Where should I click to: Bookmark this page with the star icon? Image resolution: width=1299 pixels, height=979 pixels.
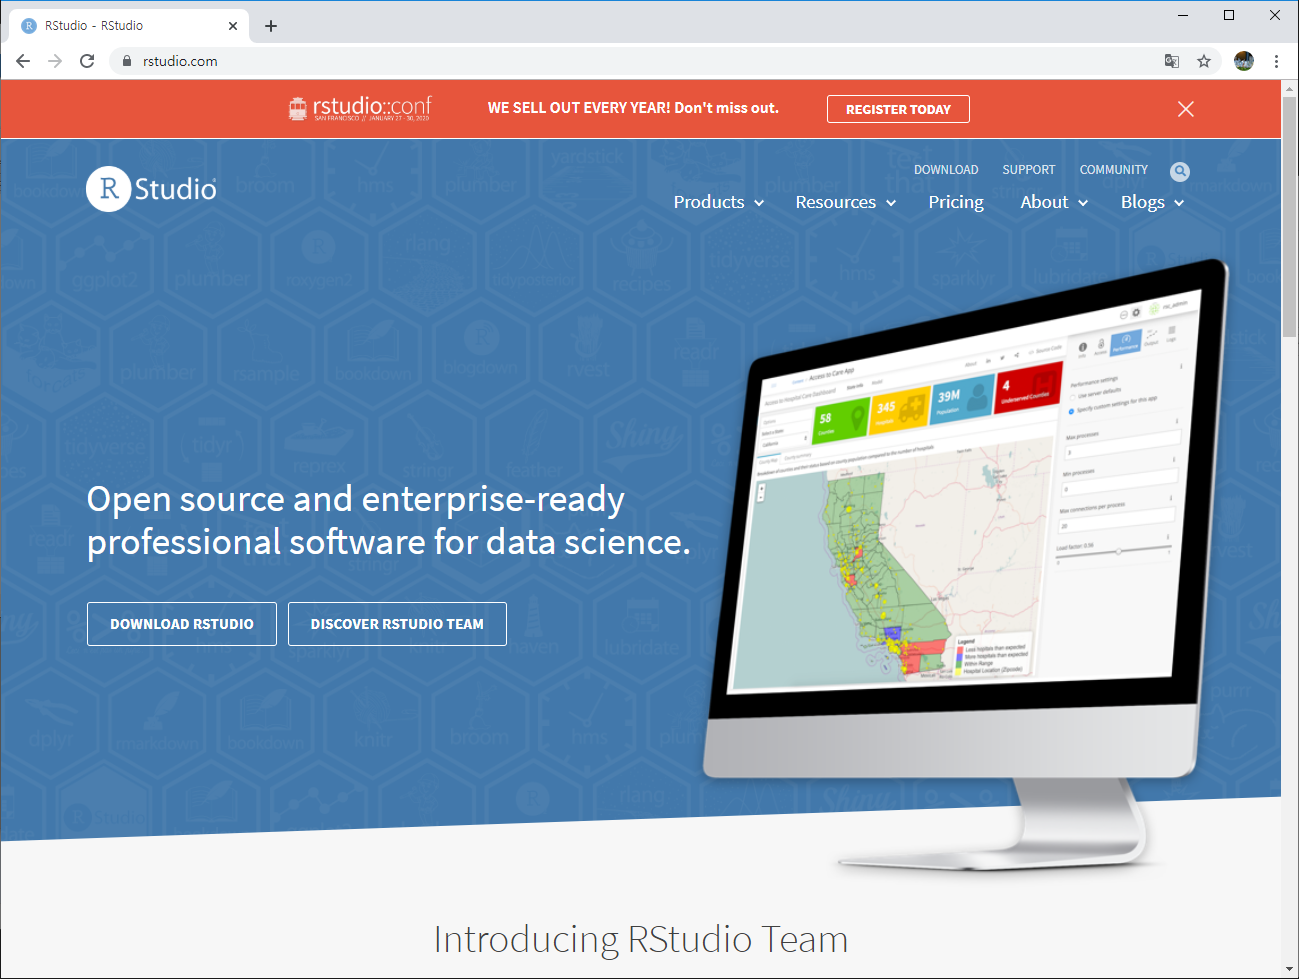click(1204, 61)
